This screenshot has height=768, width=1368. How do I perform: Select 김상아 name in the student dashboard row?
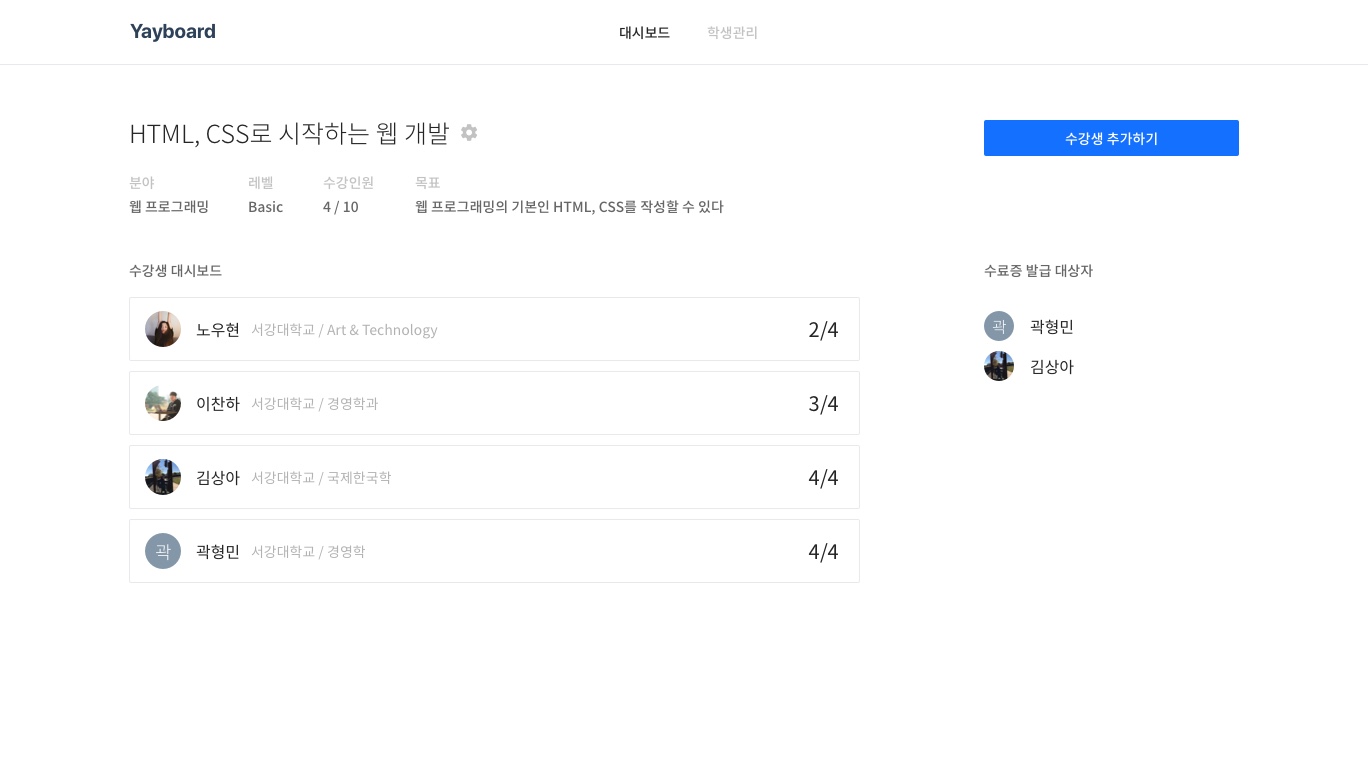218,477
